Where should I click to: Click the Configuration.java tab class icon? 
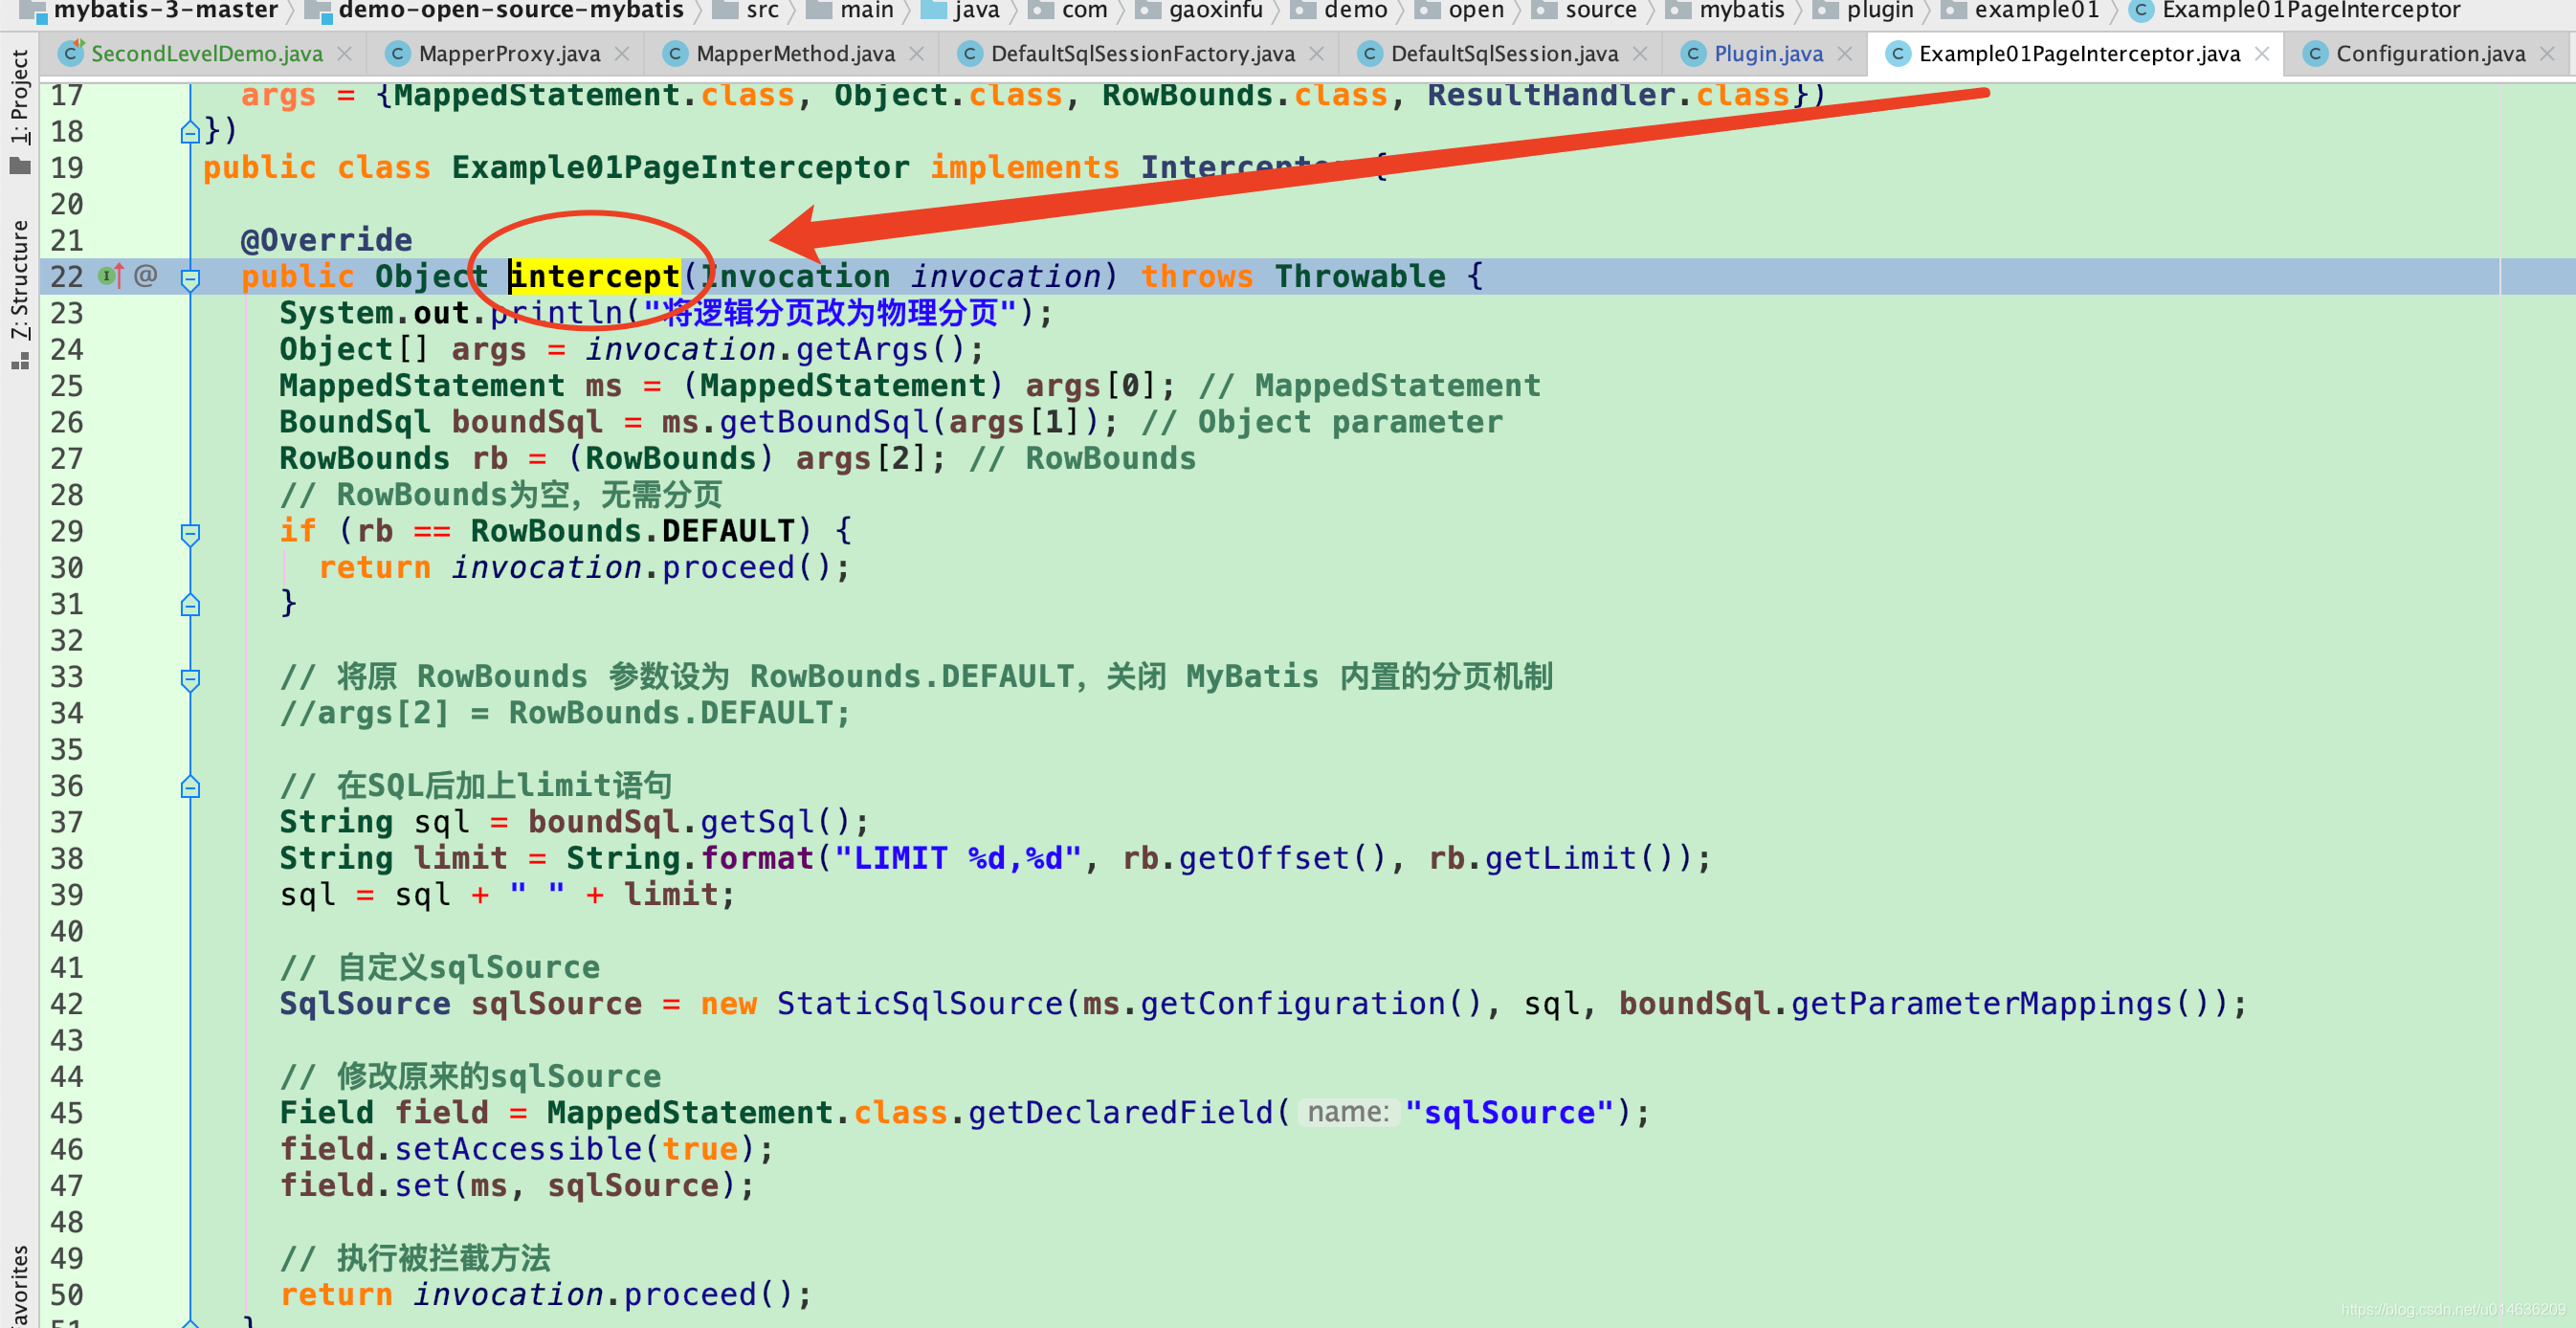point(2314,53)
